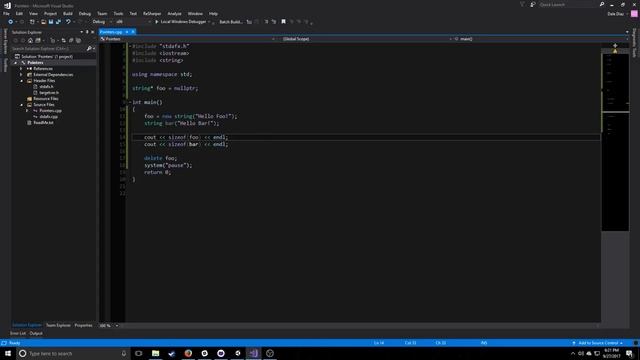Expand the References node
Image resolution: width=640 pixels, height=360 pixels.
[x=21, y=69]
